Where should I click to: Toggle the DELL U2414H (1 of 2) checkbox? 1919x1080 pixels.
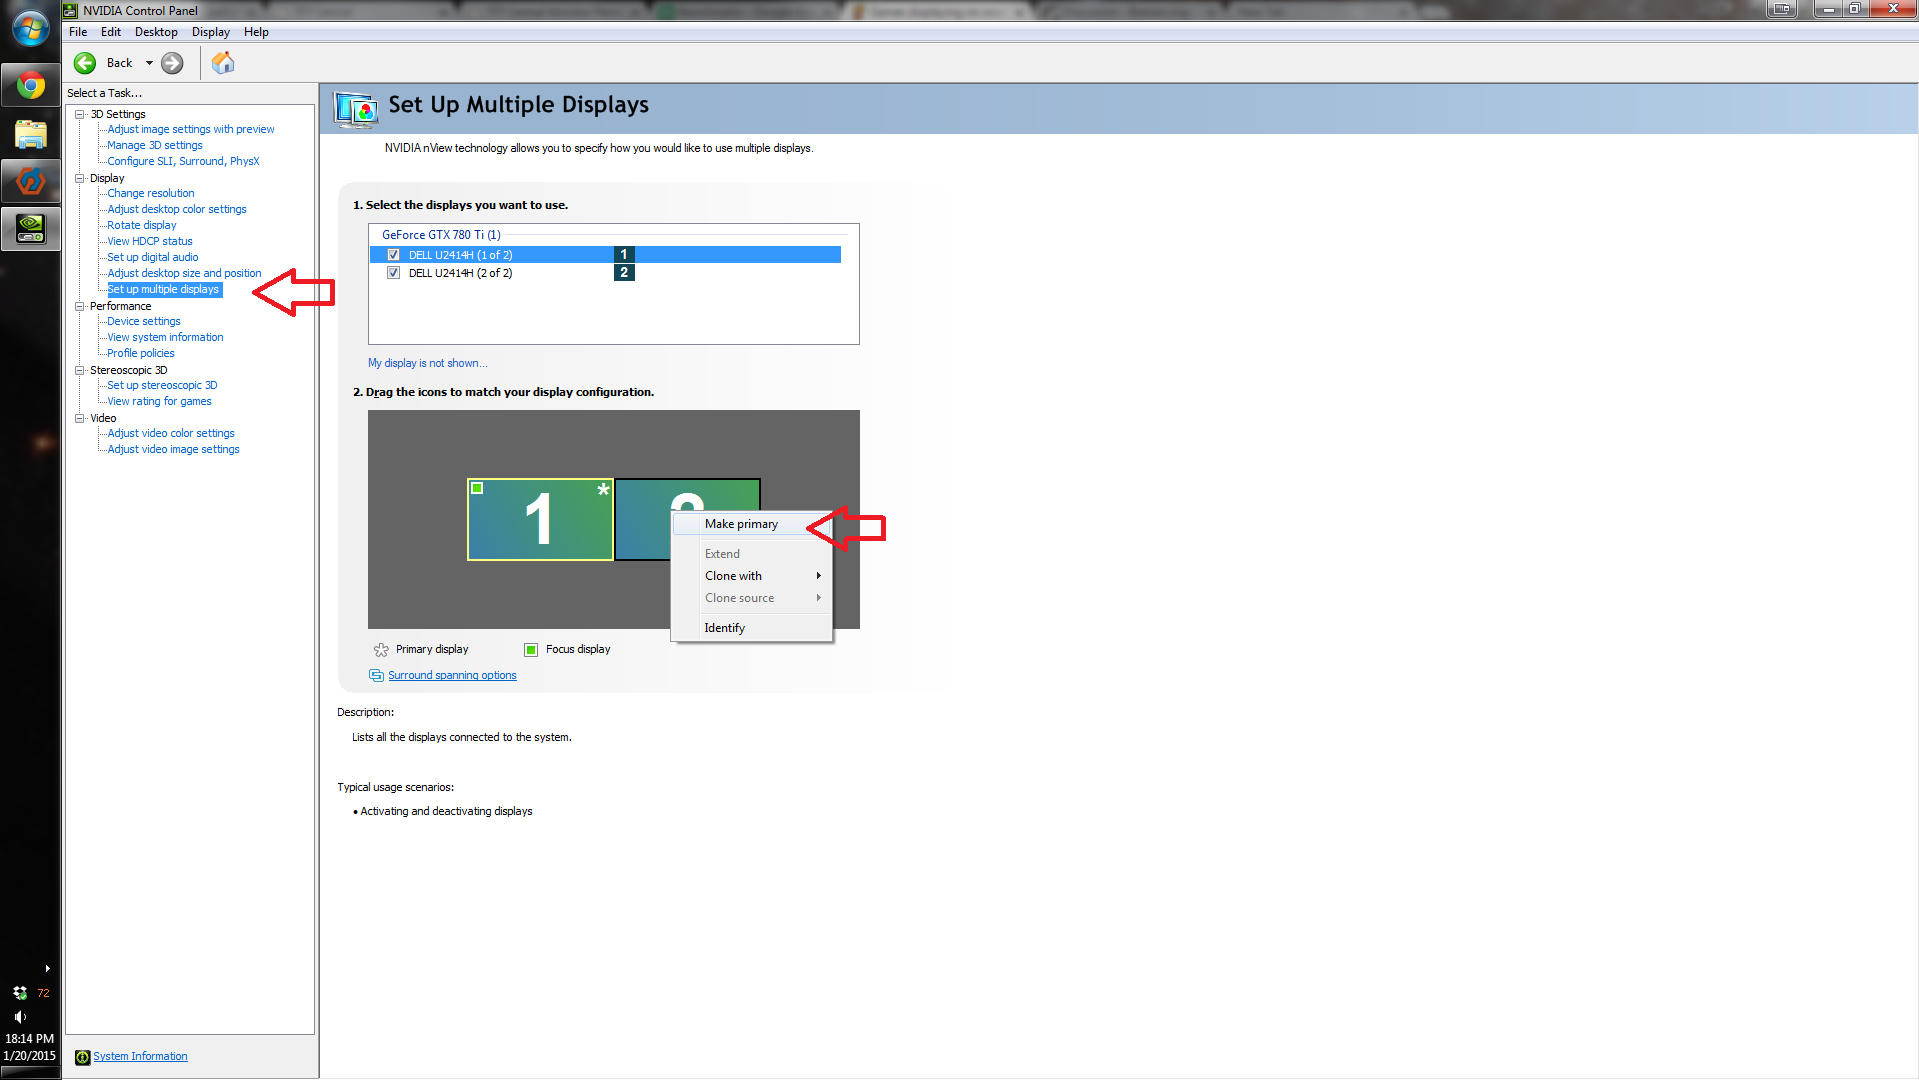[393, 255]
